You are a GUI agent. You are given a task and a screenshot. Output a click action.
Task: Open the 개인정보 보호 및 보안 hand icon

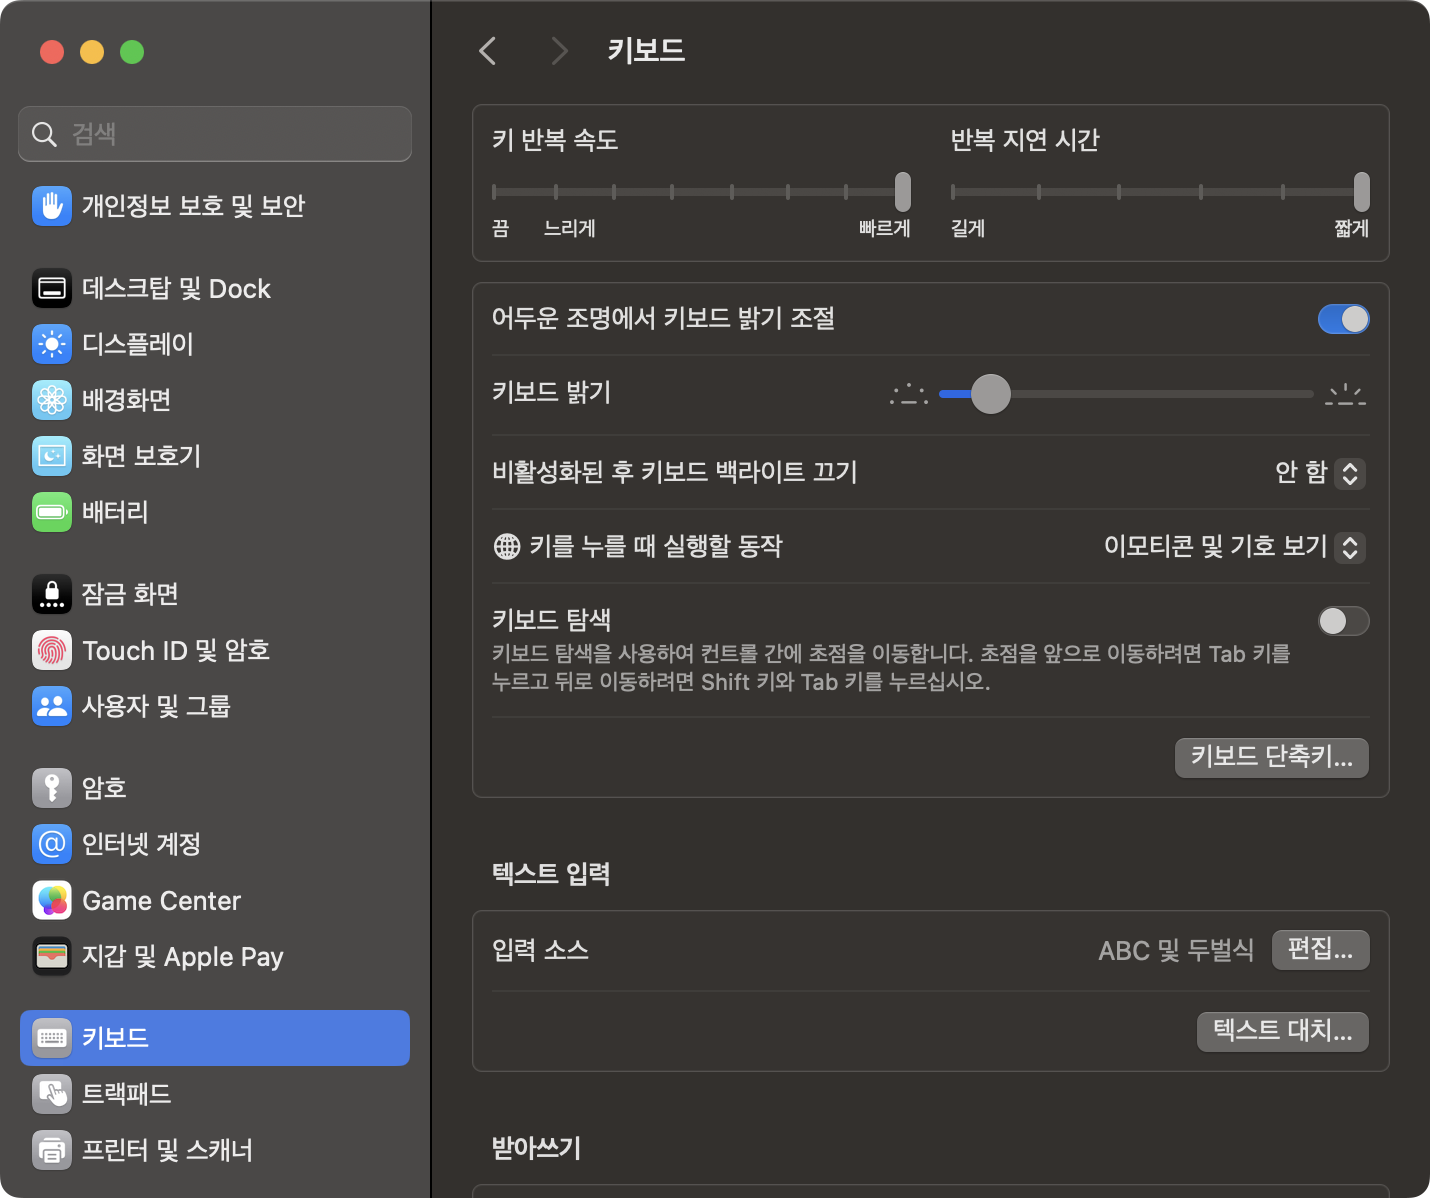click(52, 206)
